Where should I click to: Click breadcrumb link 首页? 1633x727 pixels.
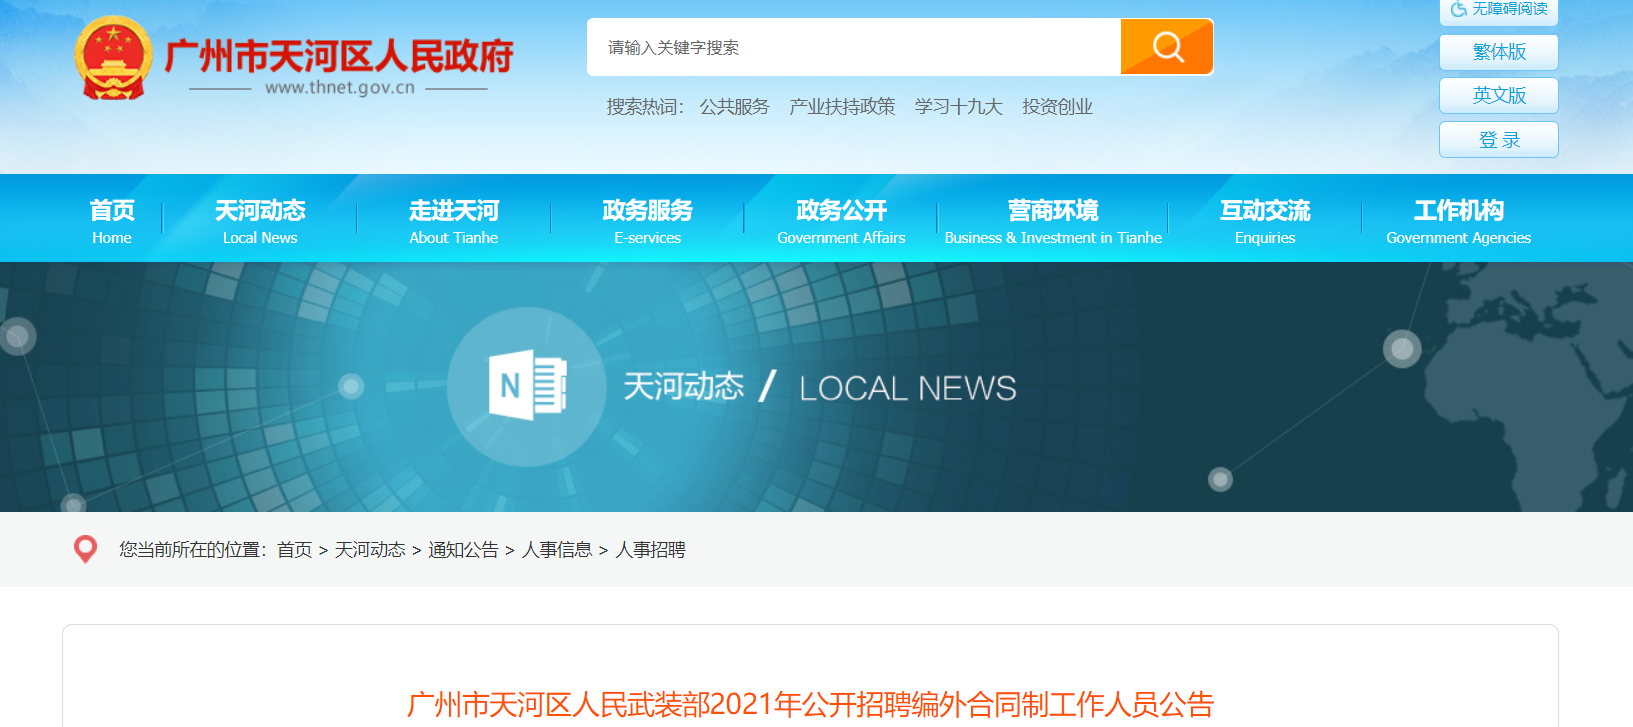[x=294, y=550]
